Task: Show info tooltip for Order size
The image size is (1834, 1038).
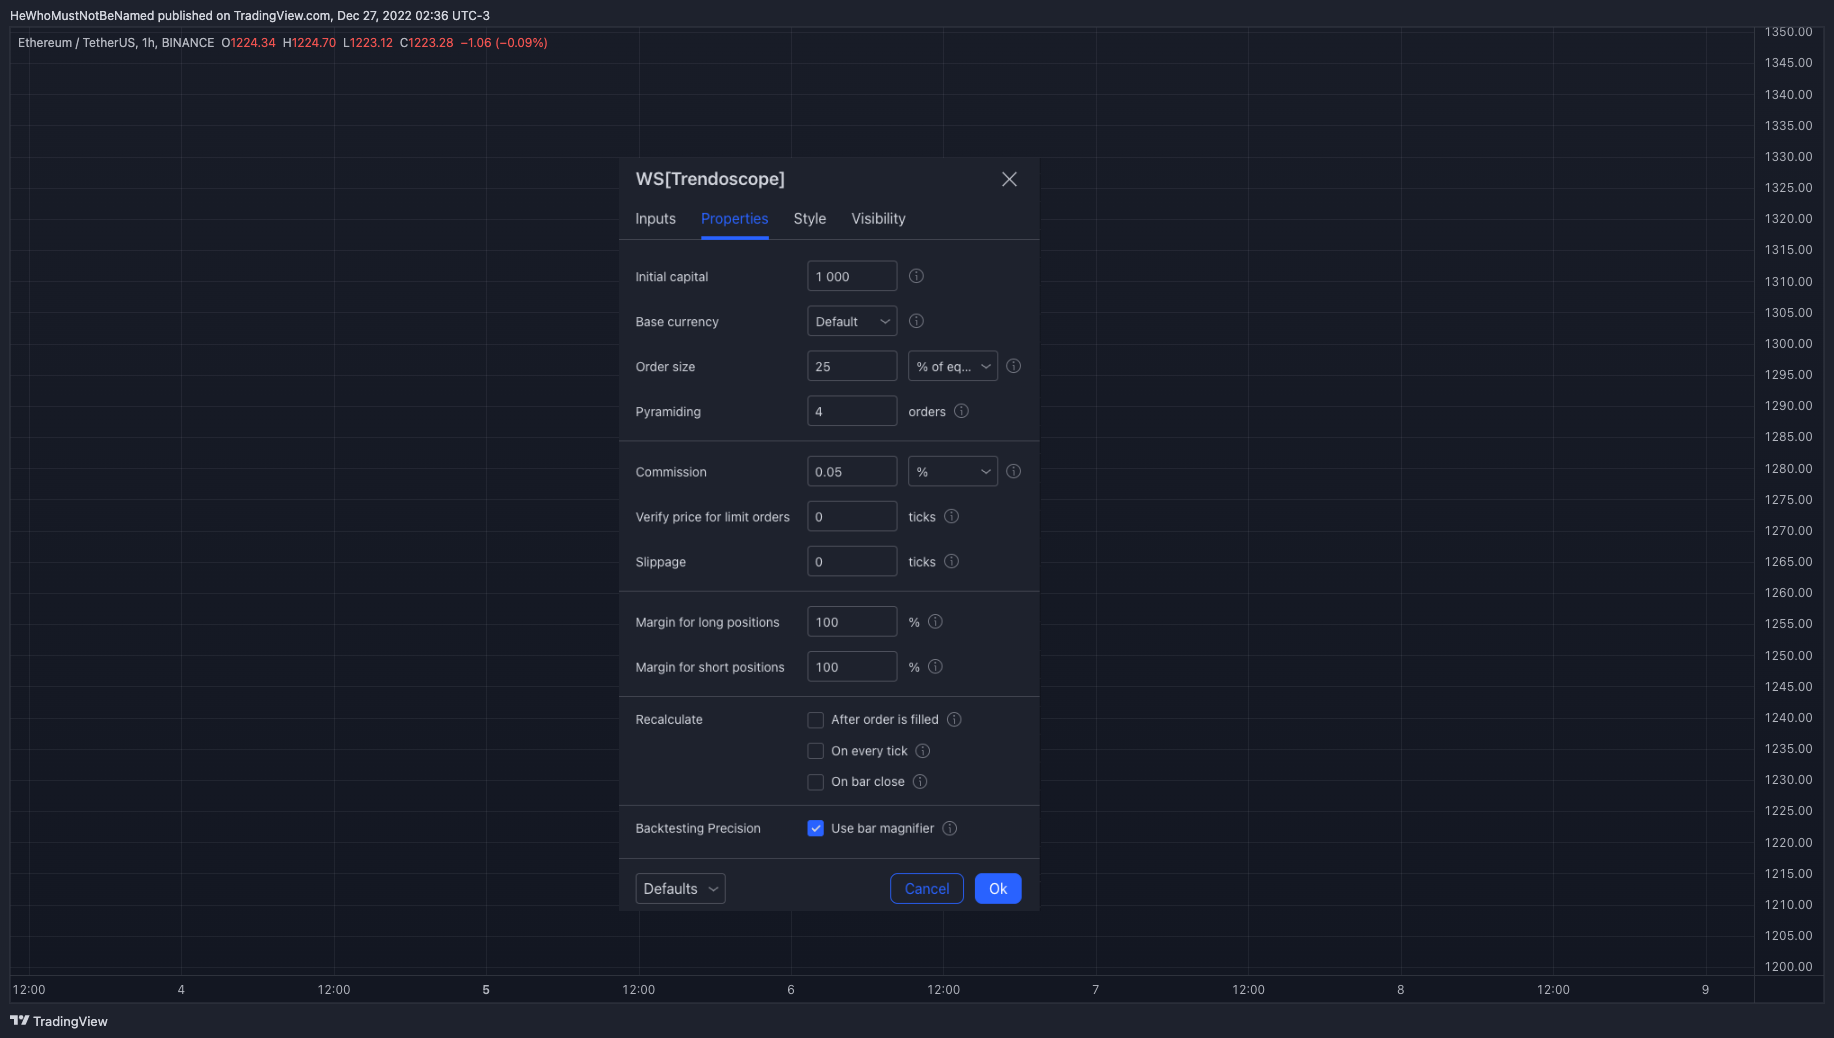Action: (x=1013, y=366)
